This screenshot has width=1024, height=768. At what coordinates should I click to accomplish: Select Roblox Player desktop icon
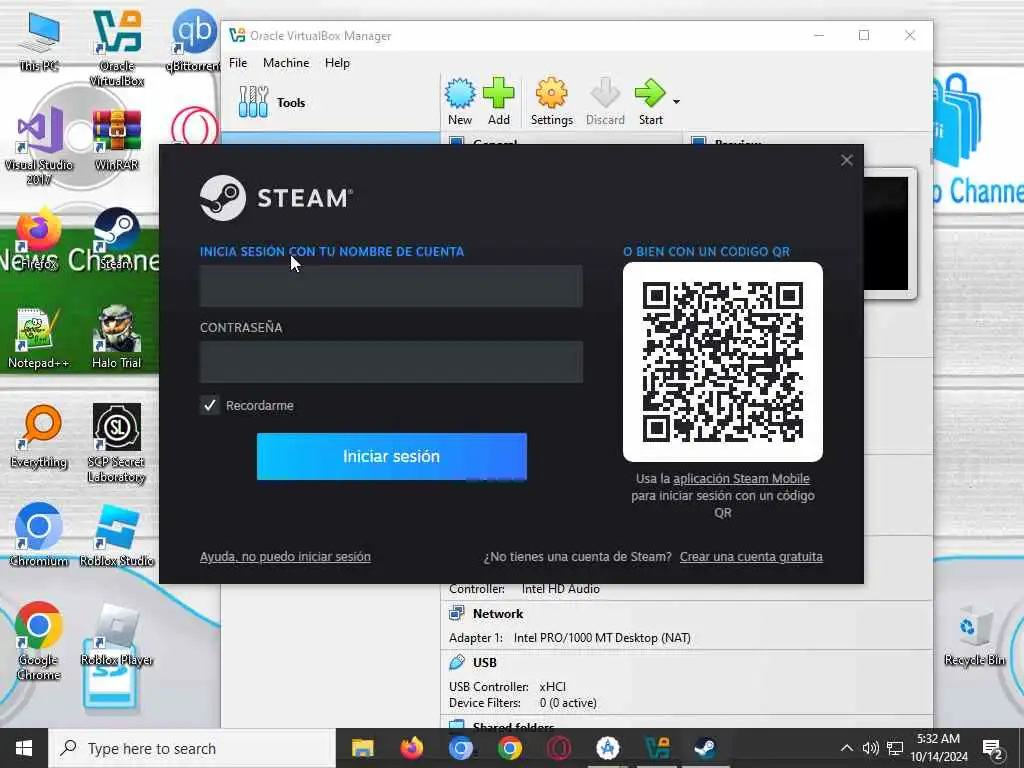[x=117, y=633]
